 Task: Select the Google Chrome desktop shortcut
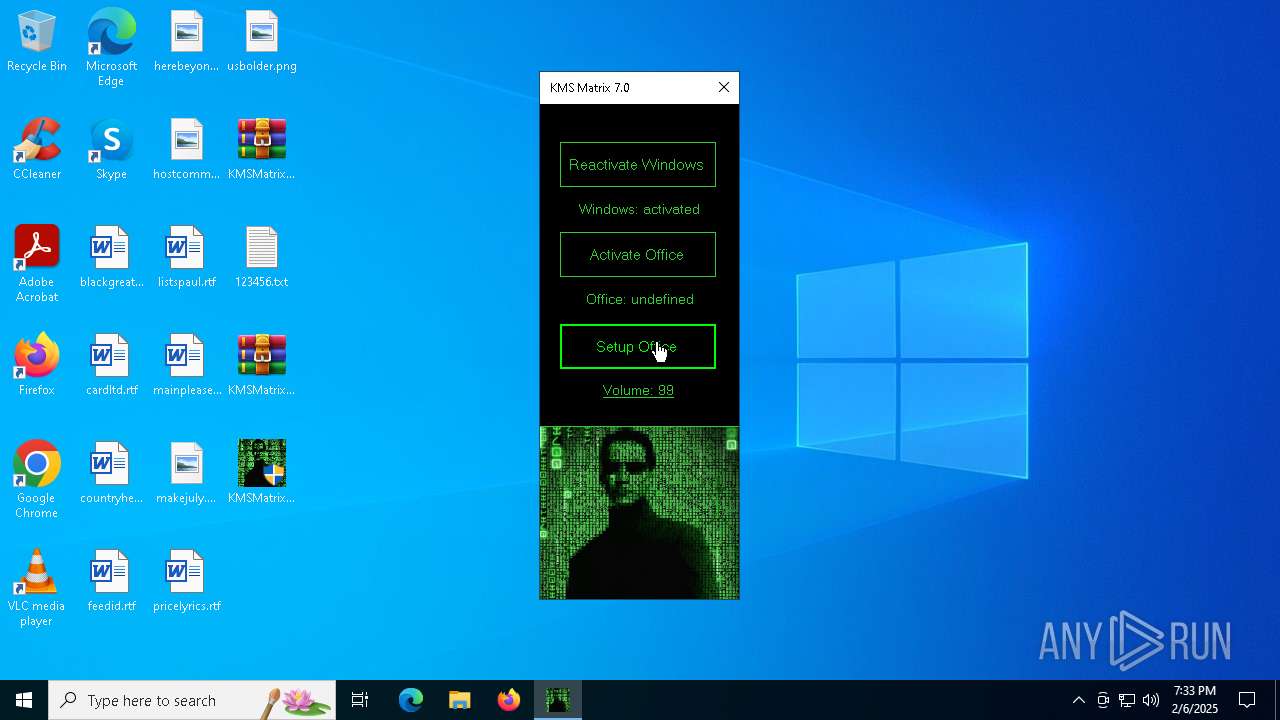(37, 480)
